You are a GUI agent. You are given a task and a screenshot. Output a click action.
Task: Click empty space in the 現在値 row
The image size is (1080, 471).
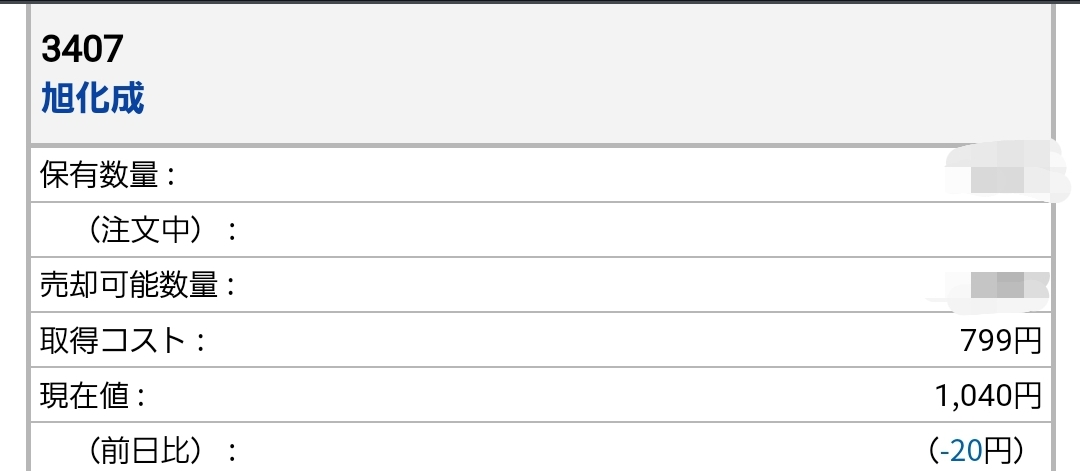pyautogui.click(x=550, y=396)
